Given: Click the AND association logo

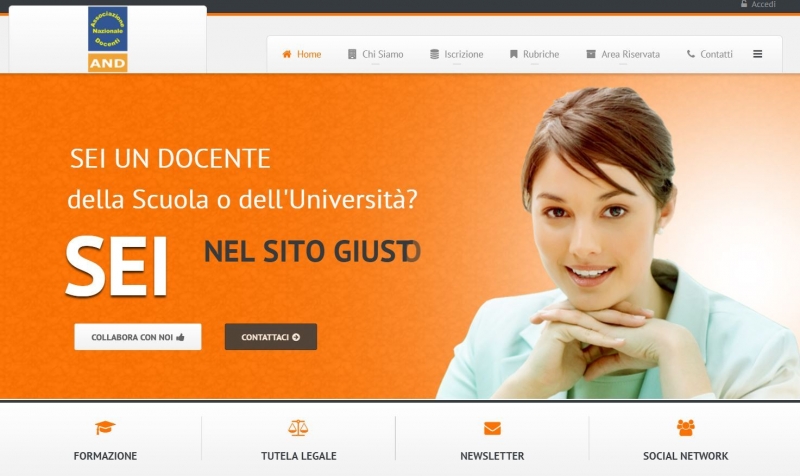Looking at the screenshot, I should click(x=108, y=39).
